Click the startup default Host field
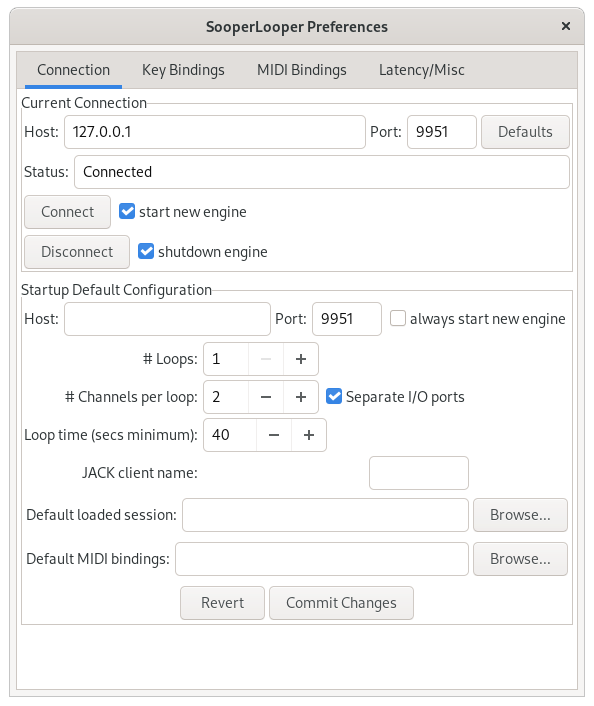 pos(168,319)
